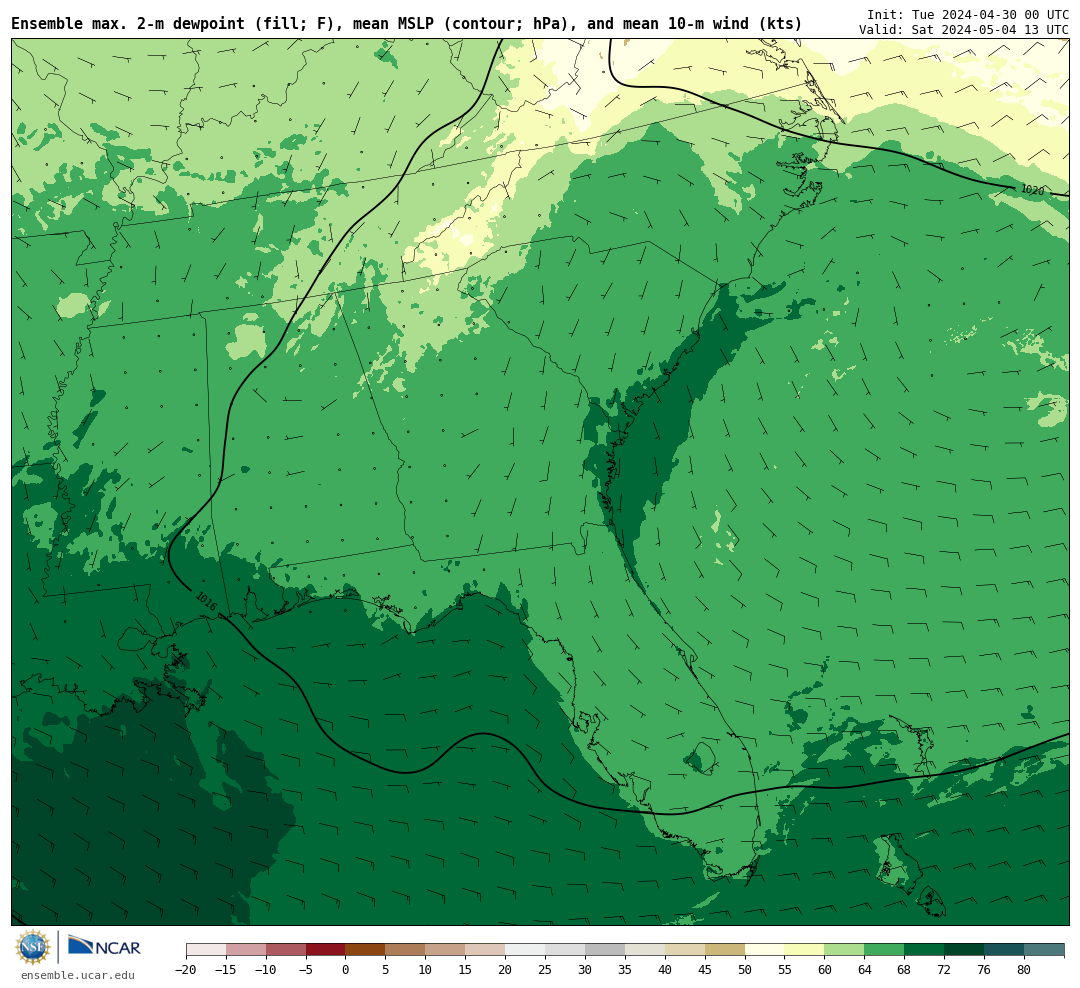1080x988 pixels.
Task: Click the NCAR logo
Action: [104, 947]
